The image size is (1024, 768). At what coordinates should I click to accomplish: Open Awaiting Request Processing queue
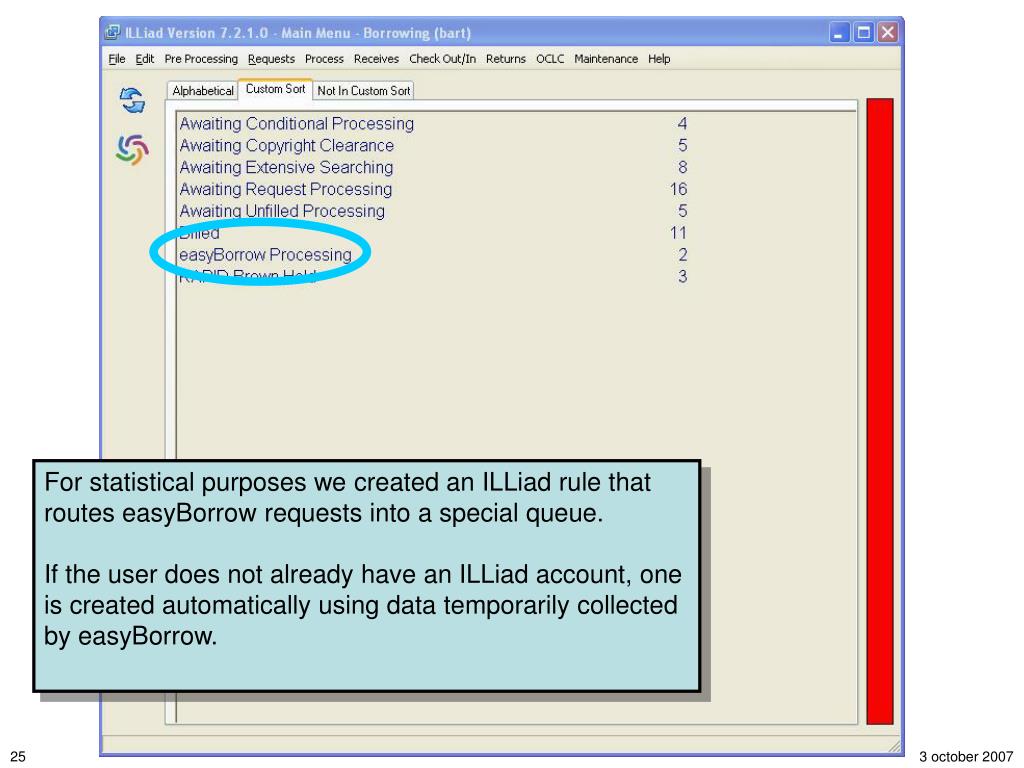tap(286, 189)
